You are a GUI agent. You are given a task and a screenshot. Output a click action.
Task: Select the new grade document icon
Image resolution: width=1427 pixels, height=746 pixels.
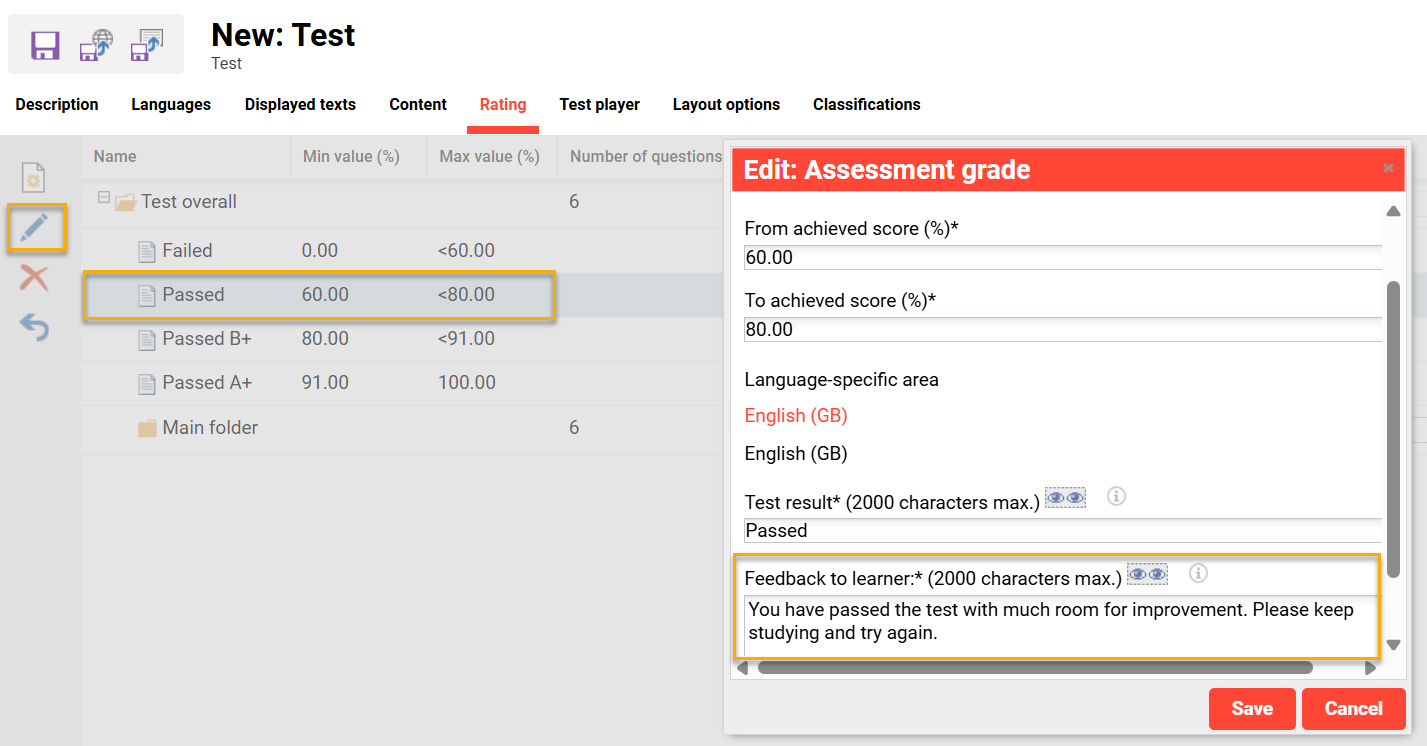(35, 177)
